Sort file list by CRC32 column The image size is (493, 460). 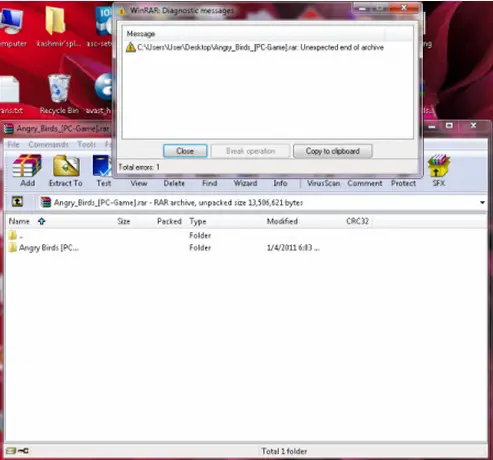pos(357,221)
